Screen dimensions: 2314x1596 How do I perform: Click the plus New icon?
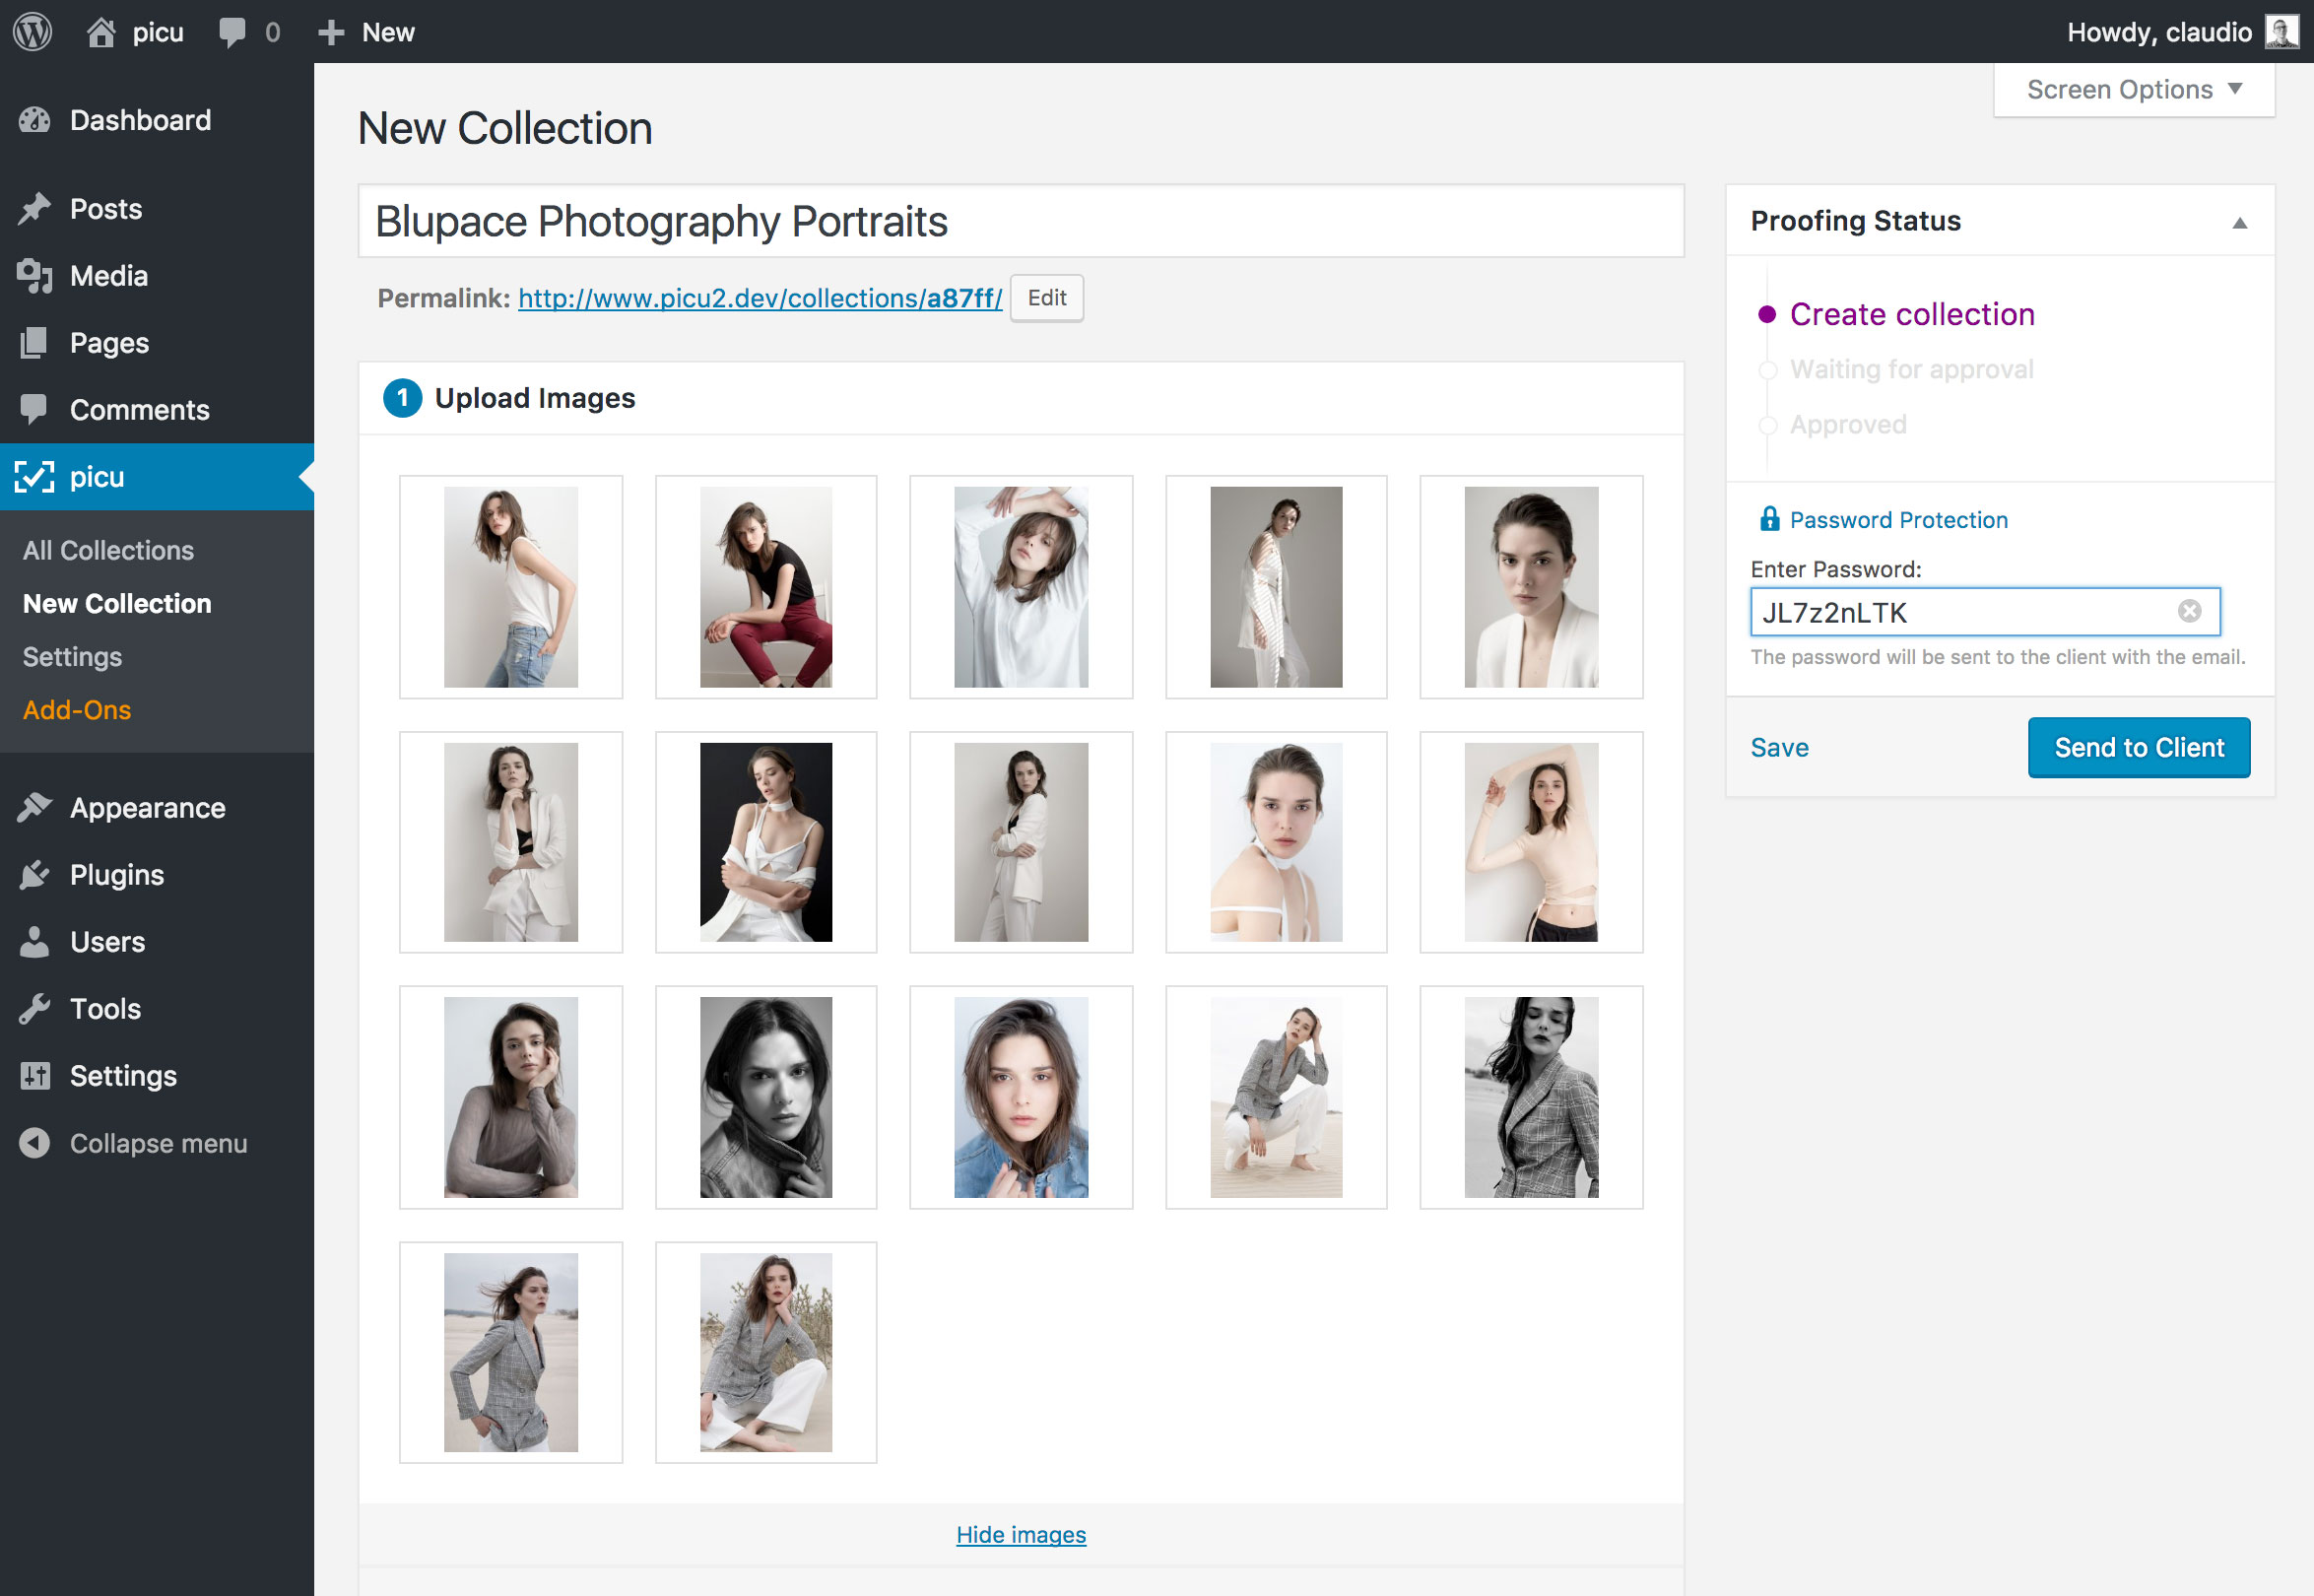[331, 32]
